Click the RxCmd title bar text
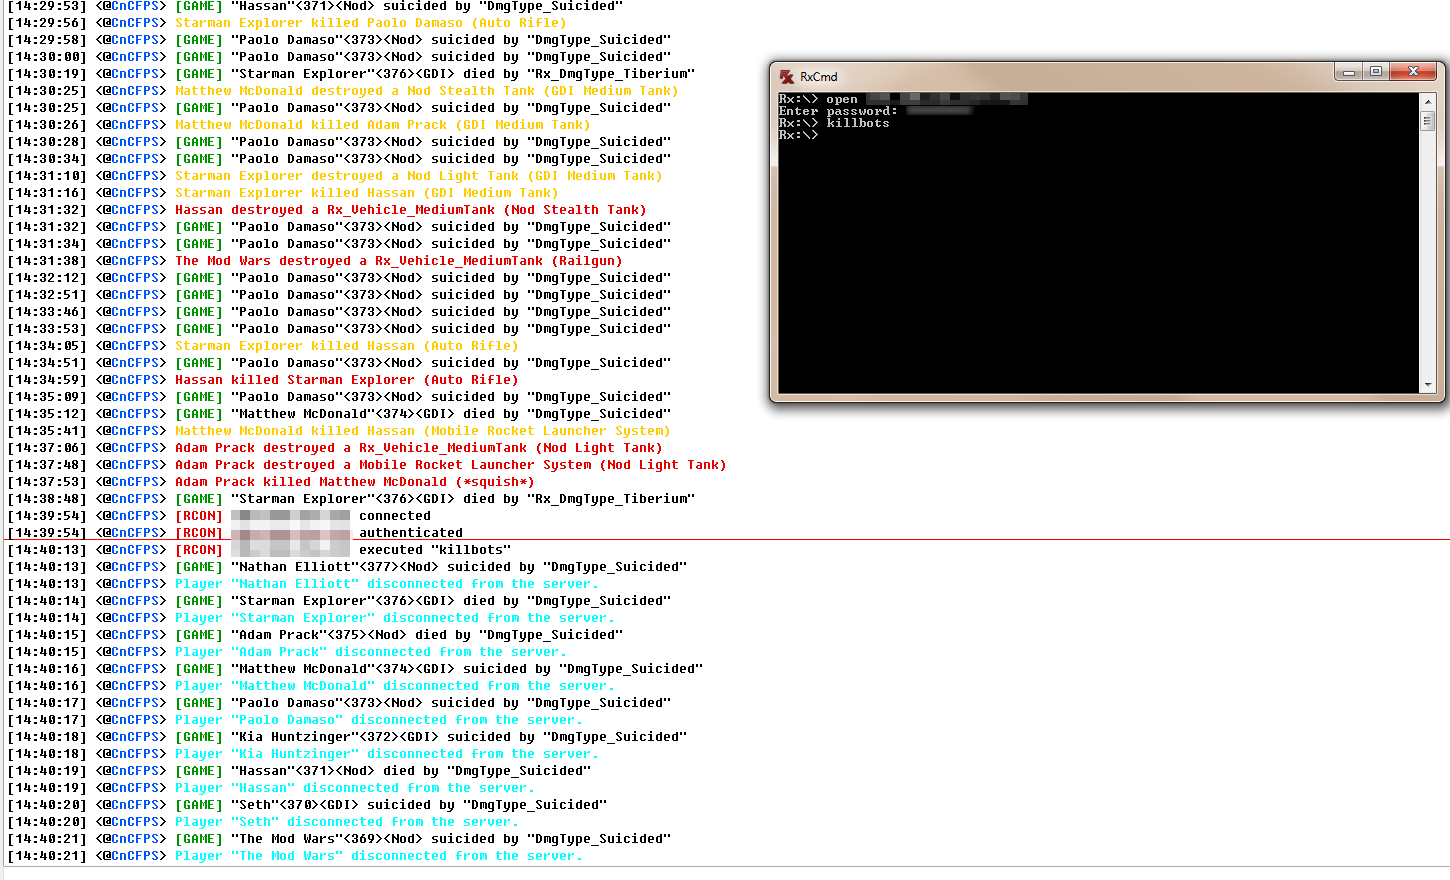This screenshot has height=880, width=1450. [819, 77]
